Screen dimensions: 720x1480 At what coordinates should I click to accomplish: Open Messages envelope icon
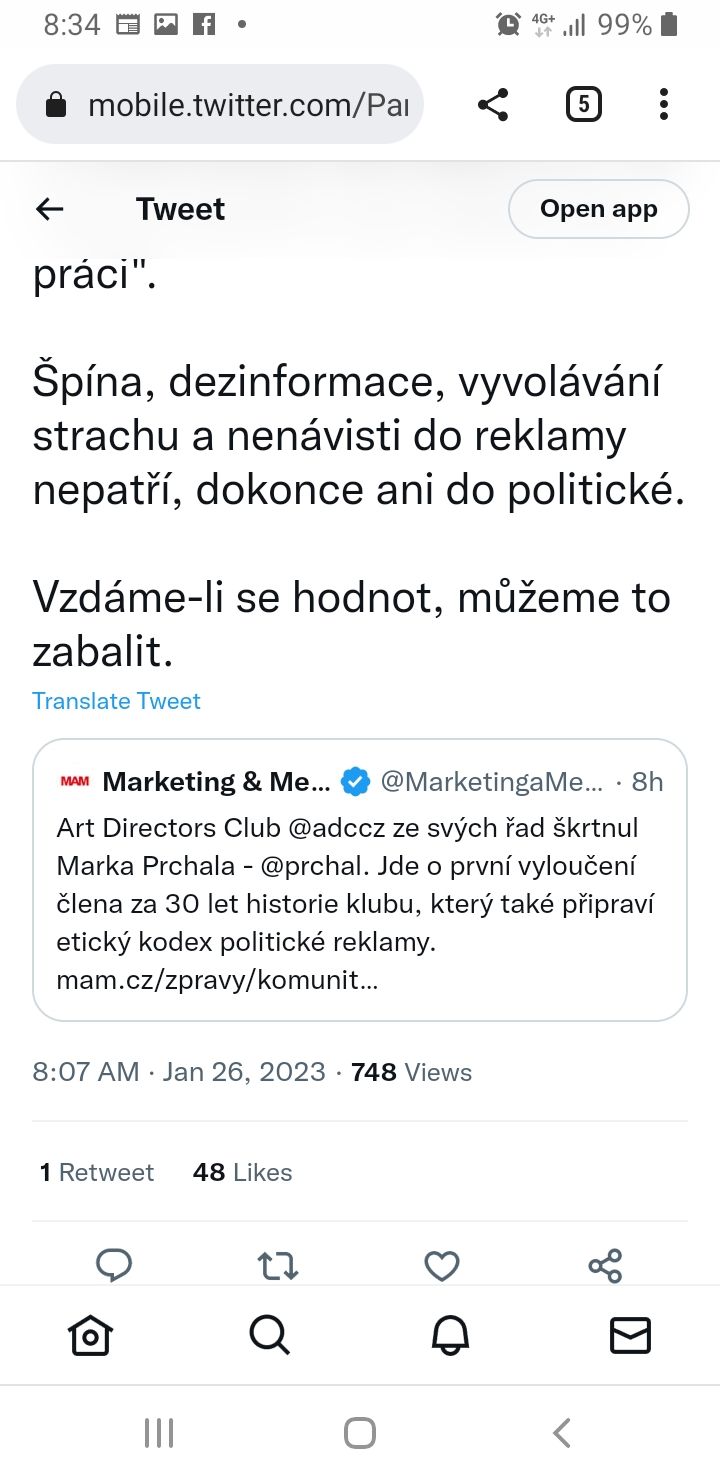630,1335
